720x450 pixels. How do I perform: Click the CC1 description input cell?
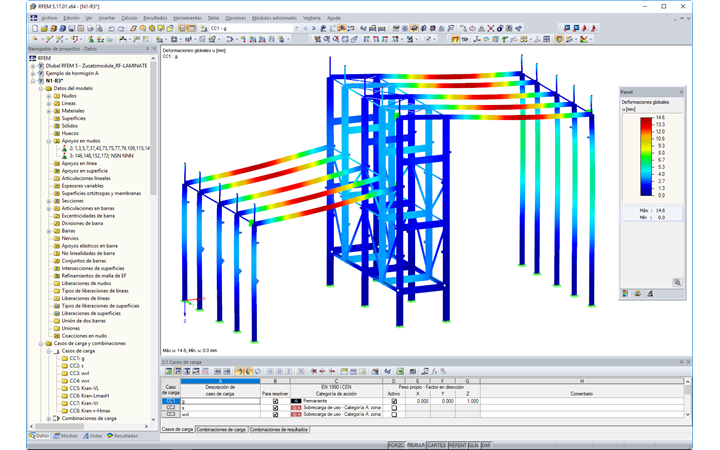click(x=220, y=401)
